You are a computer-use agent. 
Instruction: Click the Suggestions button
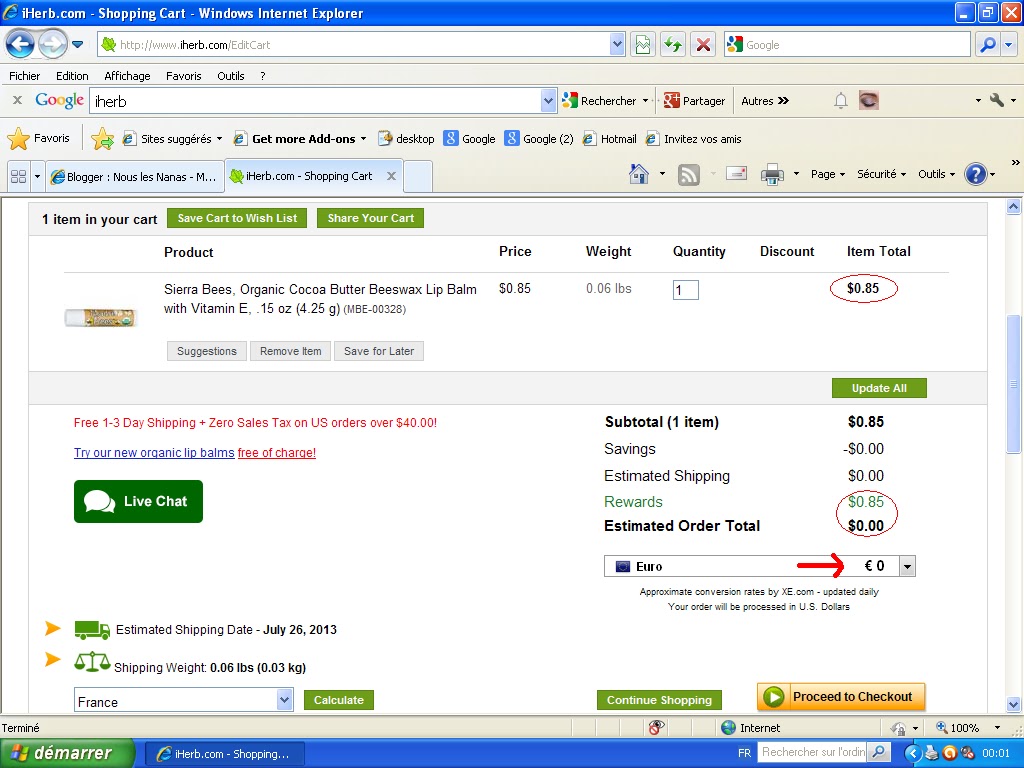pos(206,351)
